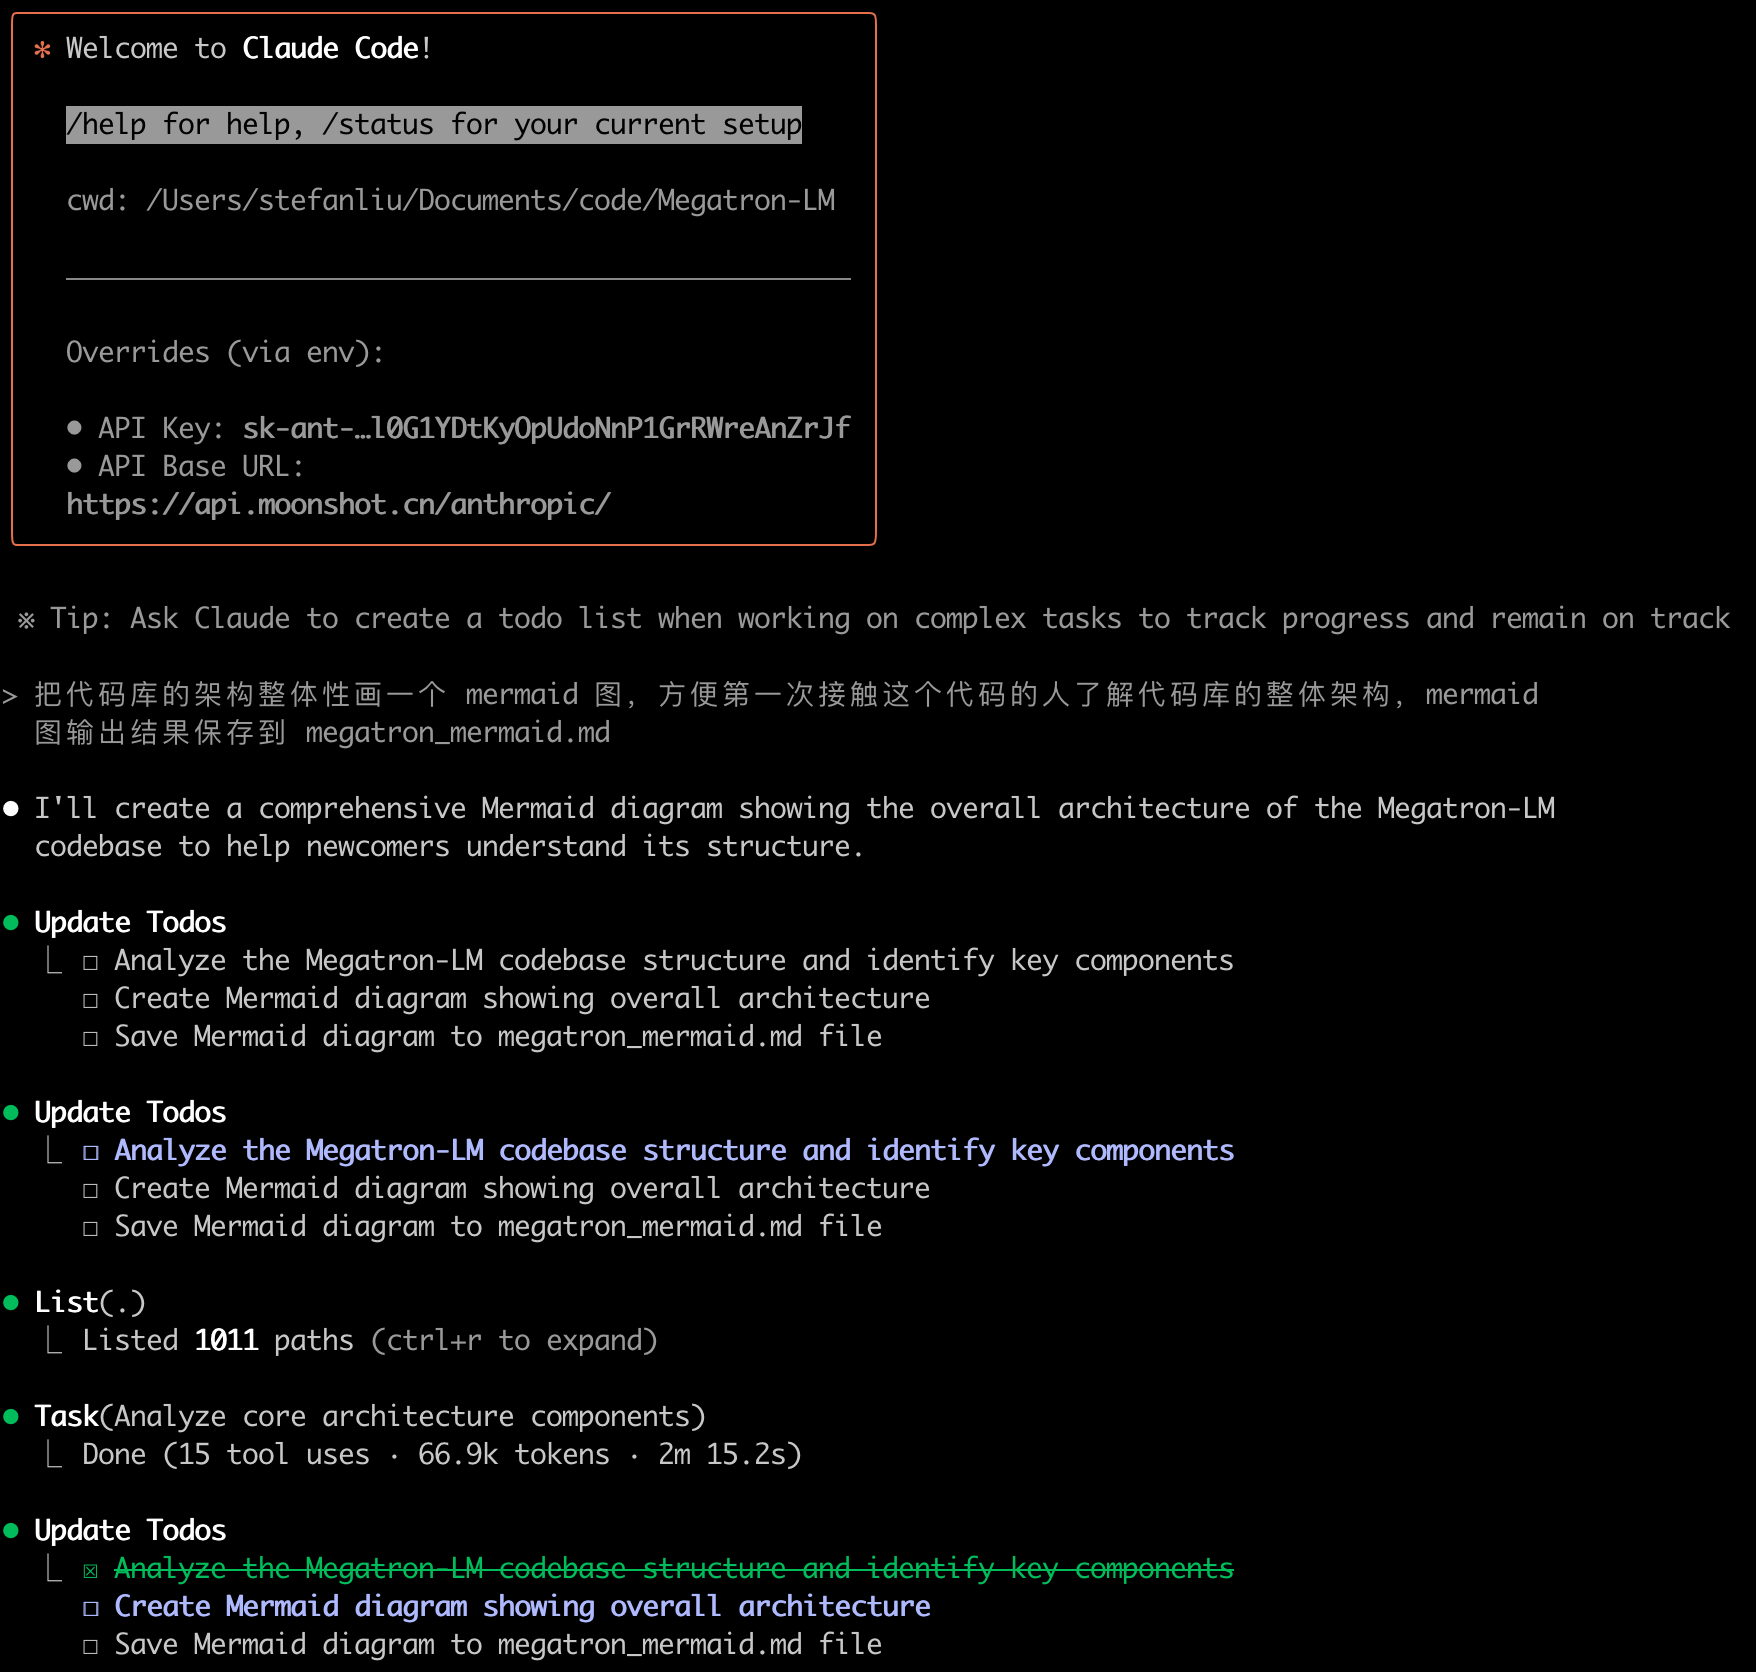The width and height of the screenshot is (1756, 1672).
Task: Click the highlighted /help for help line
Action: tap(434, 125)
